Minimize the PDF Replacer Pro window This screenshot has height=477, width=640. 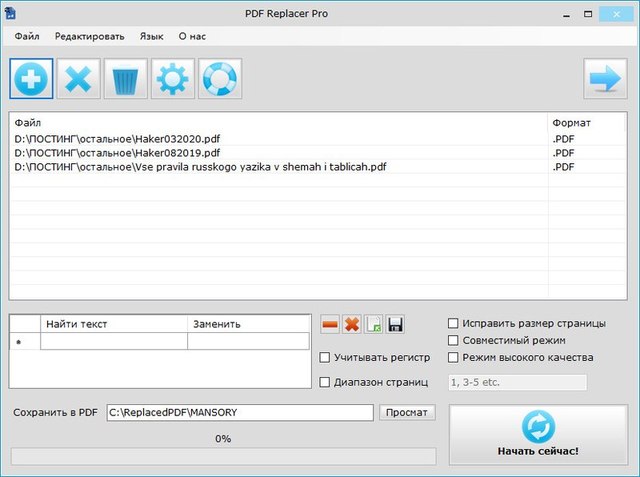(567, 15)
